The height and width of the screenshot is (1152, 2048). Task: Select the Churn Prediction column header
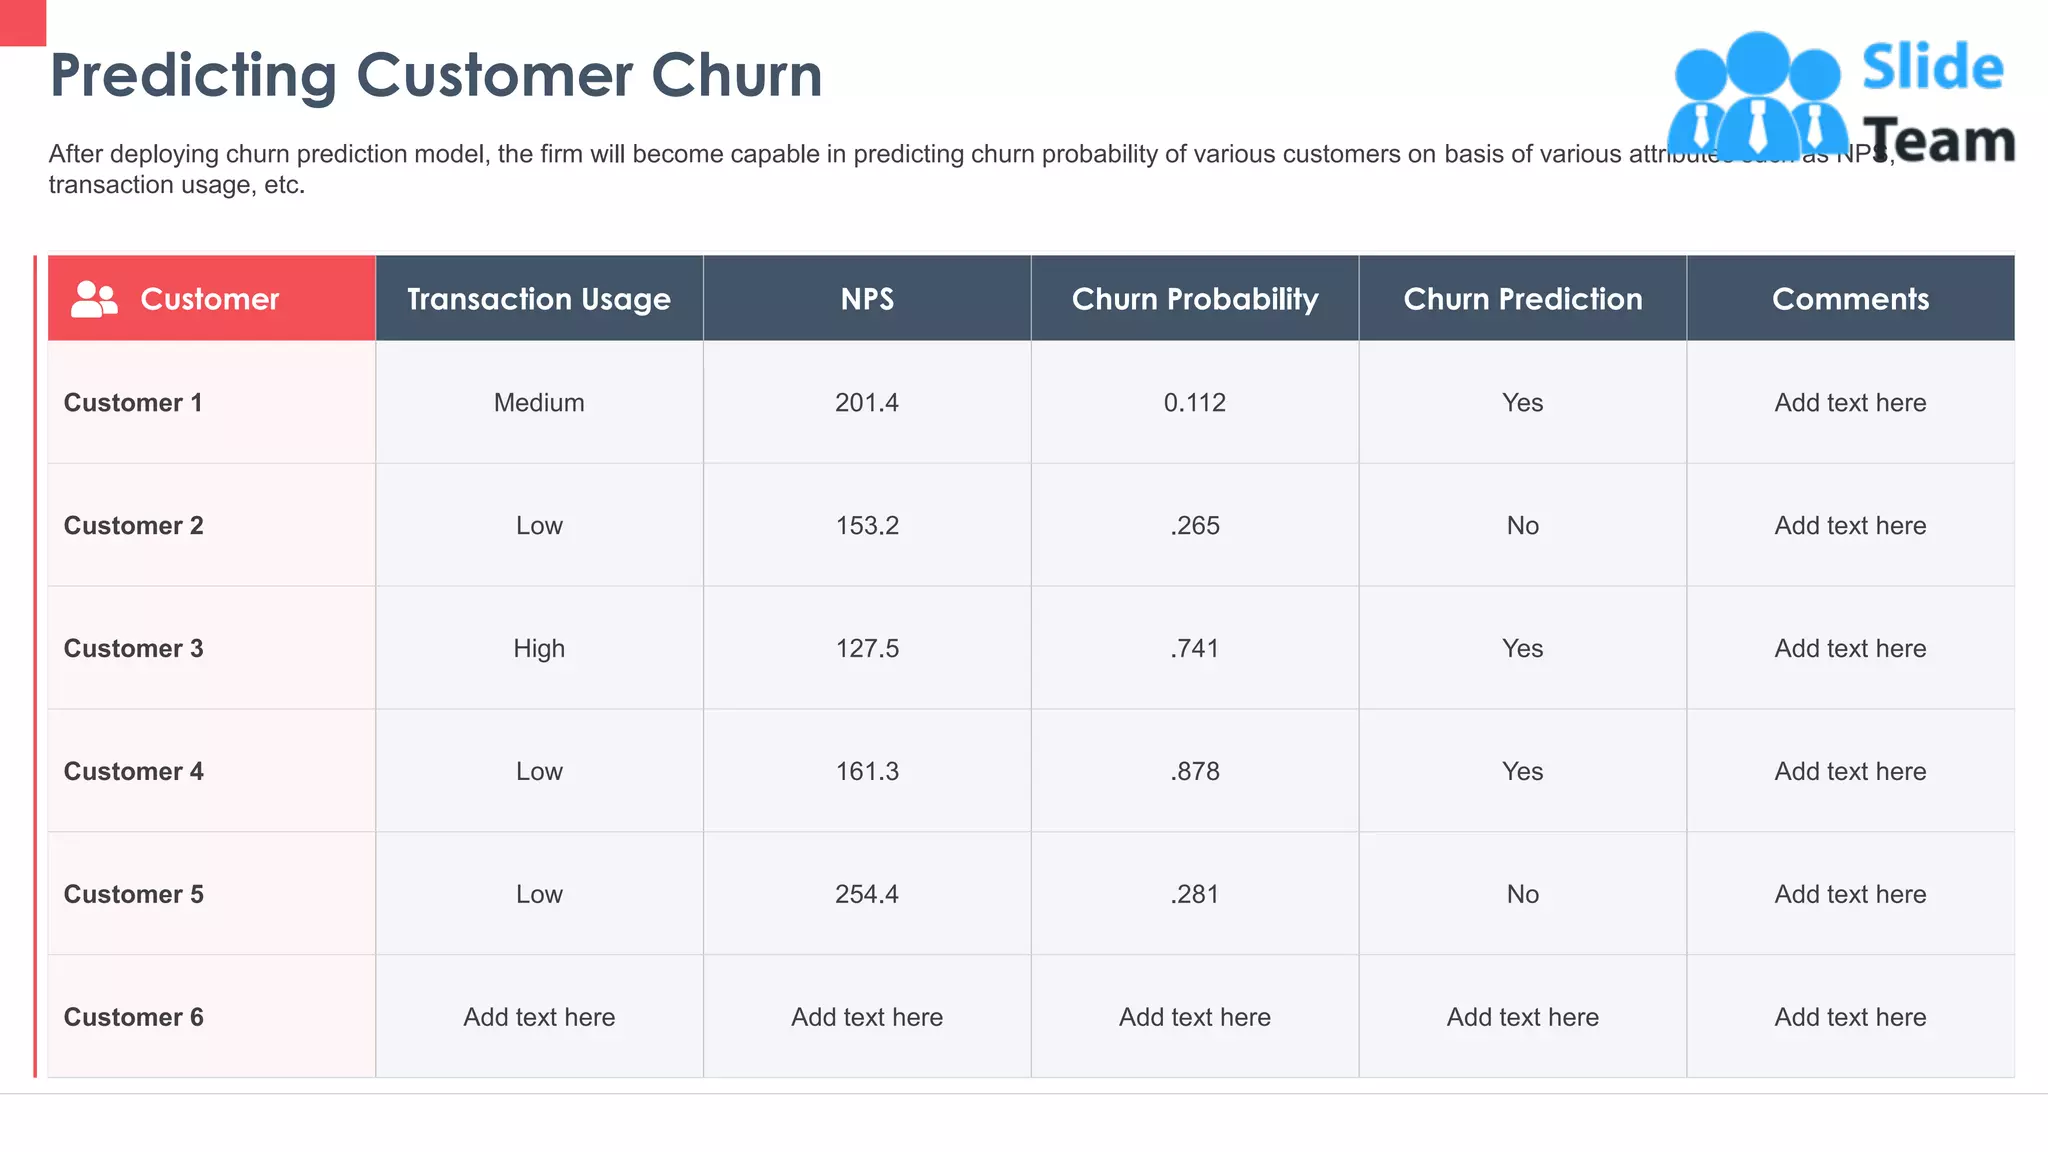click(x=1523, y=298)
